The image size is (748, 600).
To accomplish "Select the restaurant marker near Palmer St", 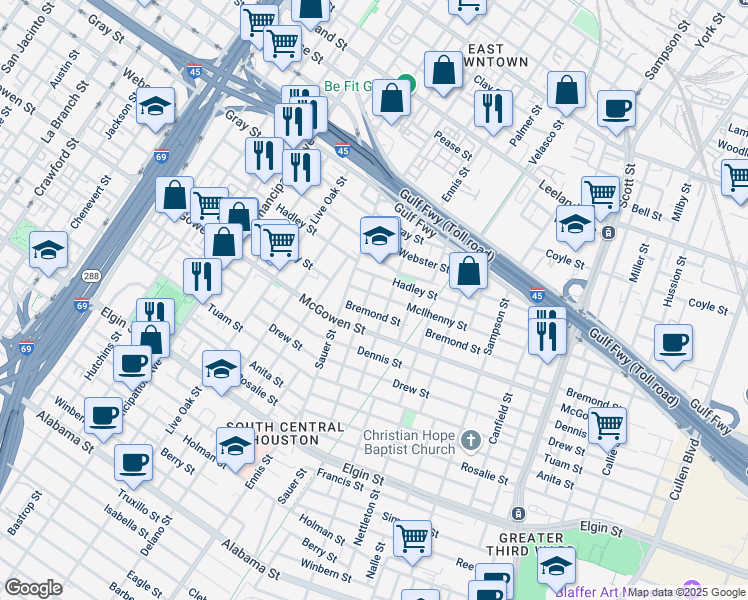I will (x=493, y=112).
